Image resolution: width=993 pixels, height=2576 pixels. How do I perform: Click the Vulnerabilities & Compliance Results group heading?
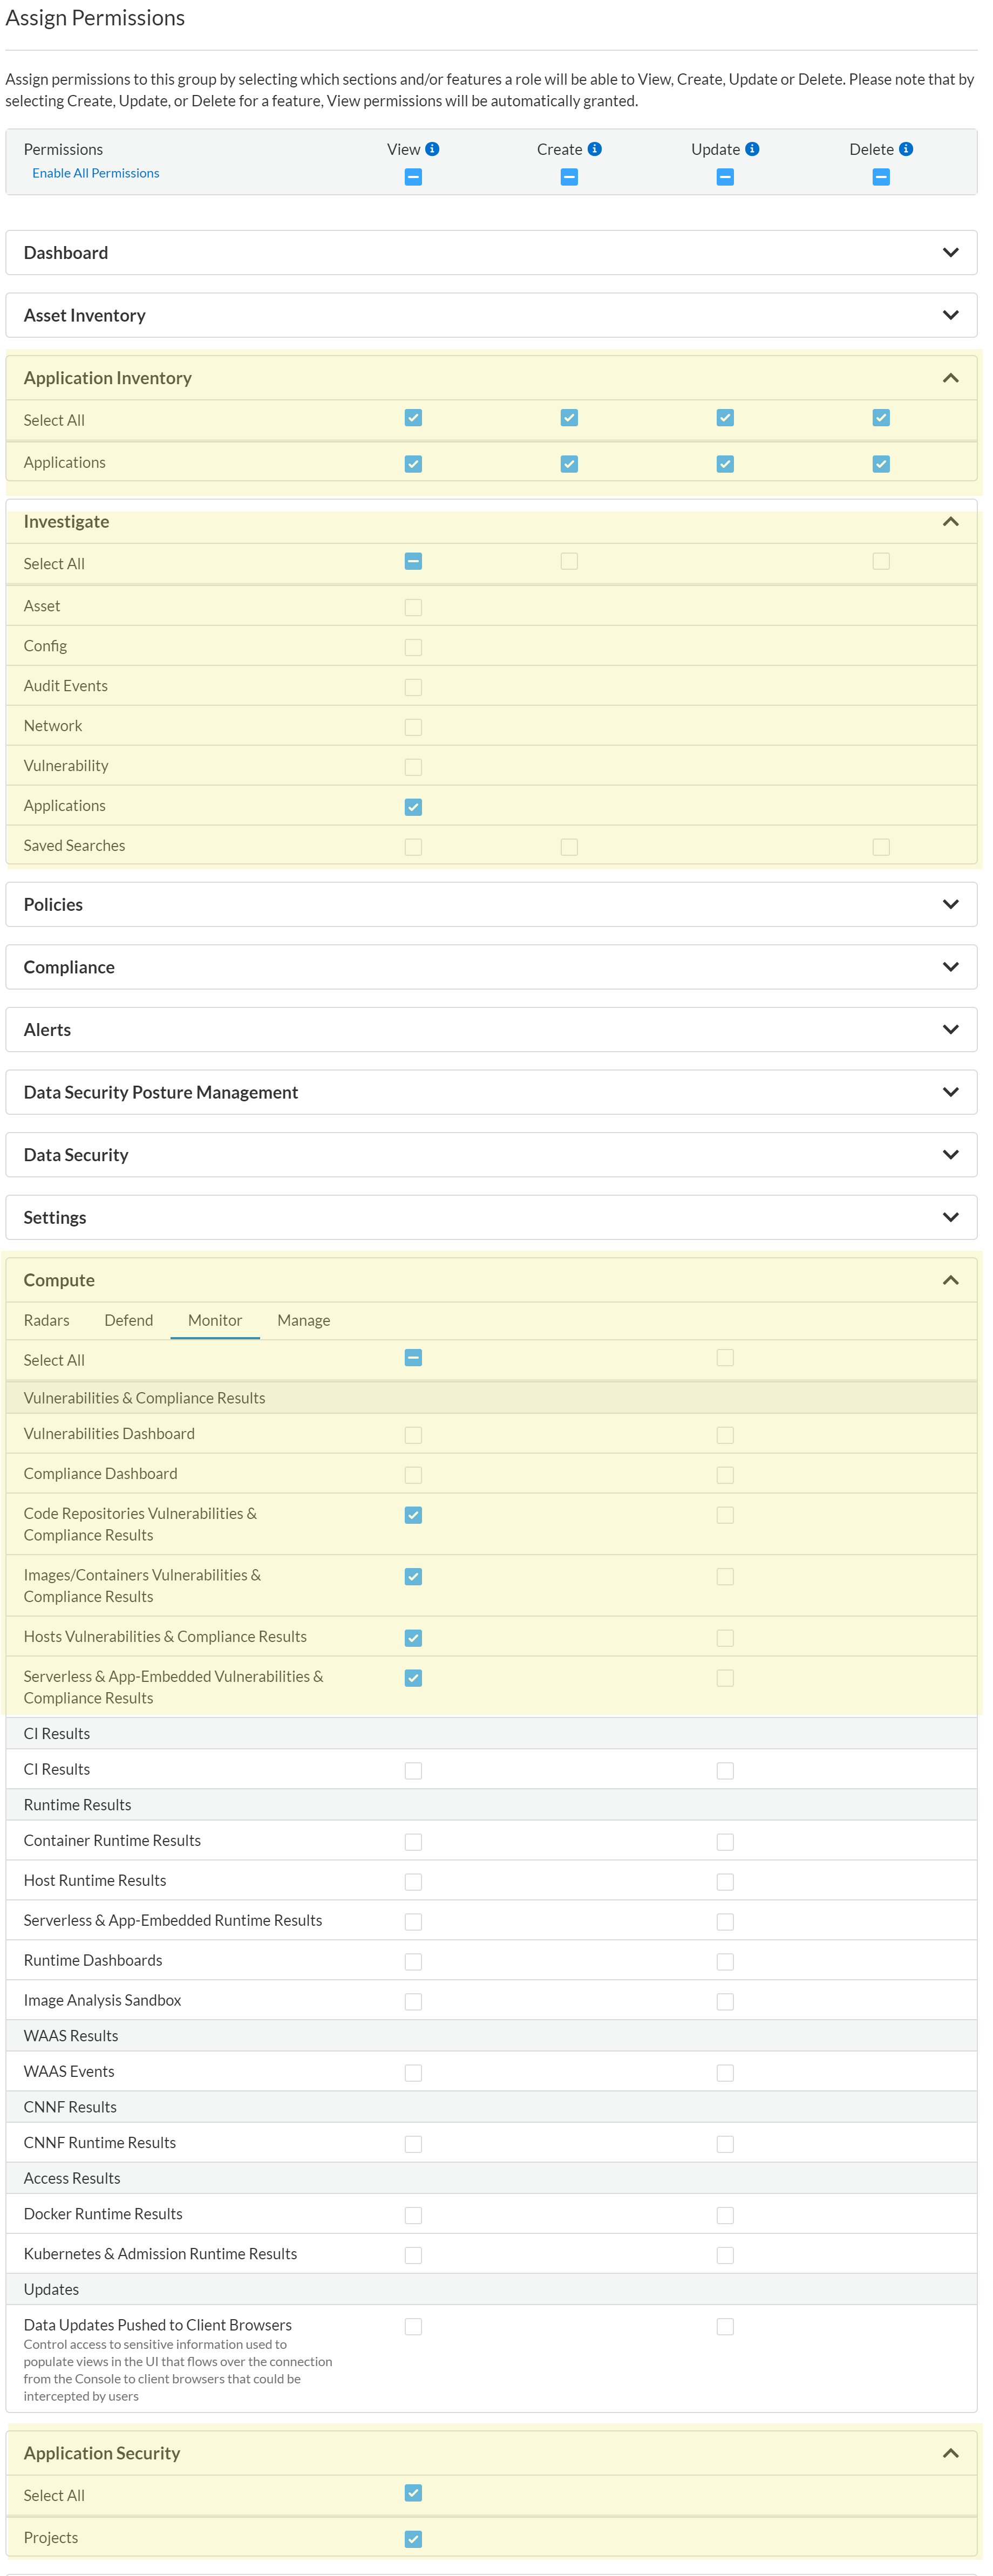tap(145, 1398)
